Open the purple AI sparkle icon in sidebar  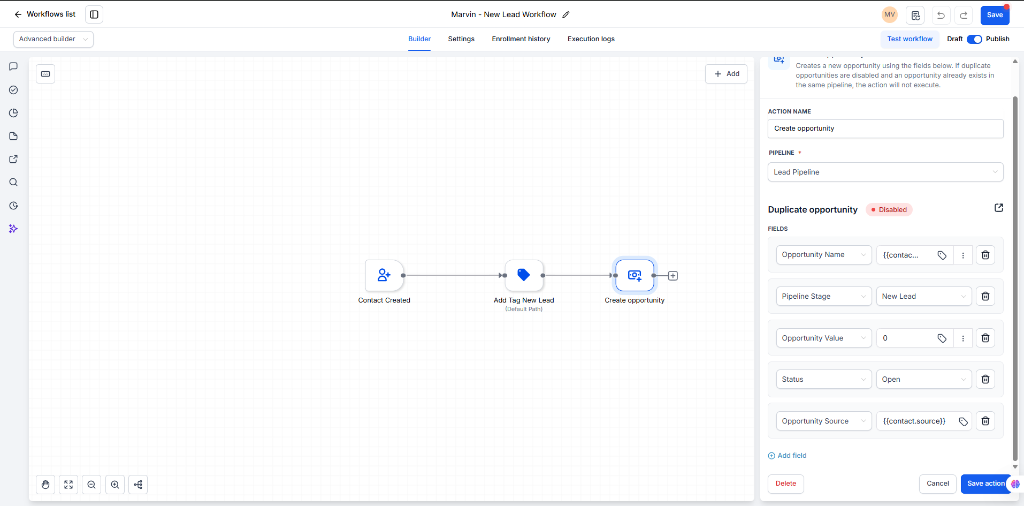(13, 229)
